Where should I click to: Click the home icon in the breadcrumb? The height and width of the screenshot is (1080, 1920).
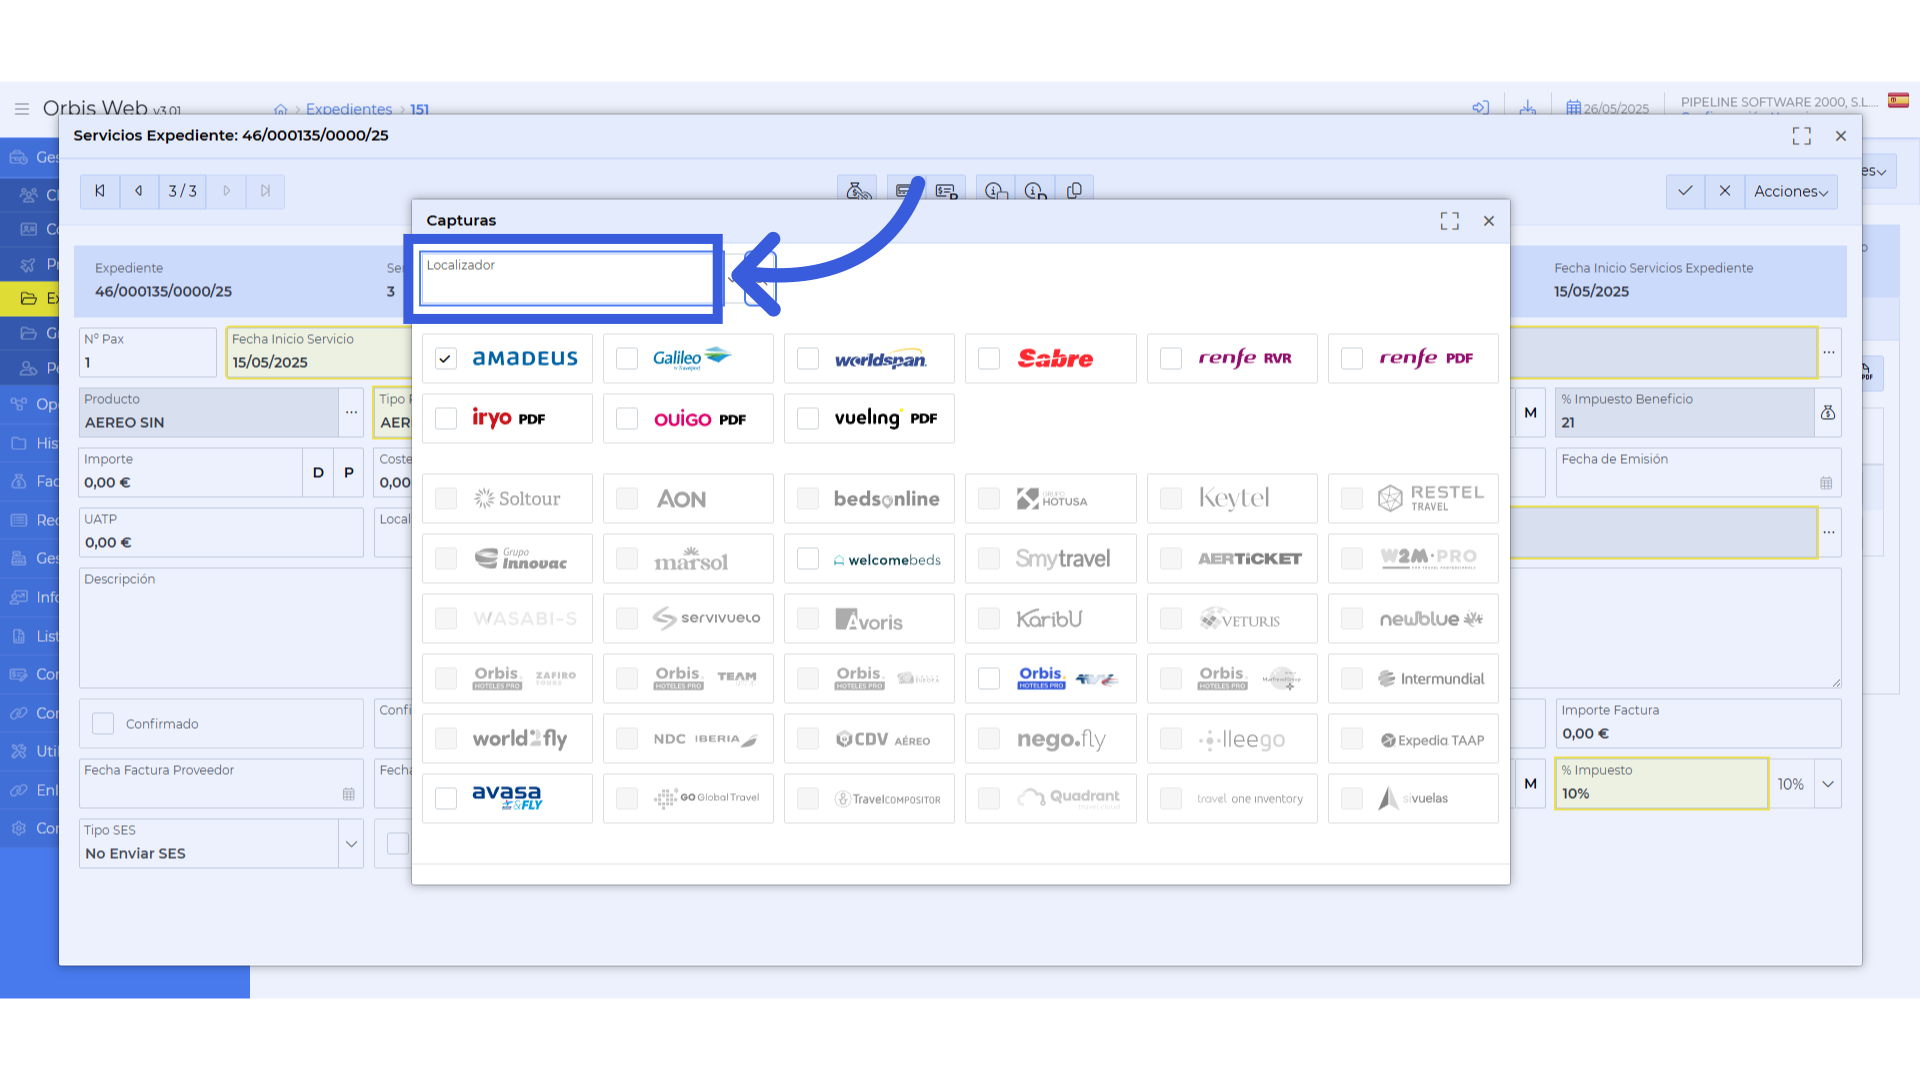281,109
